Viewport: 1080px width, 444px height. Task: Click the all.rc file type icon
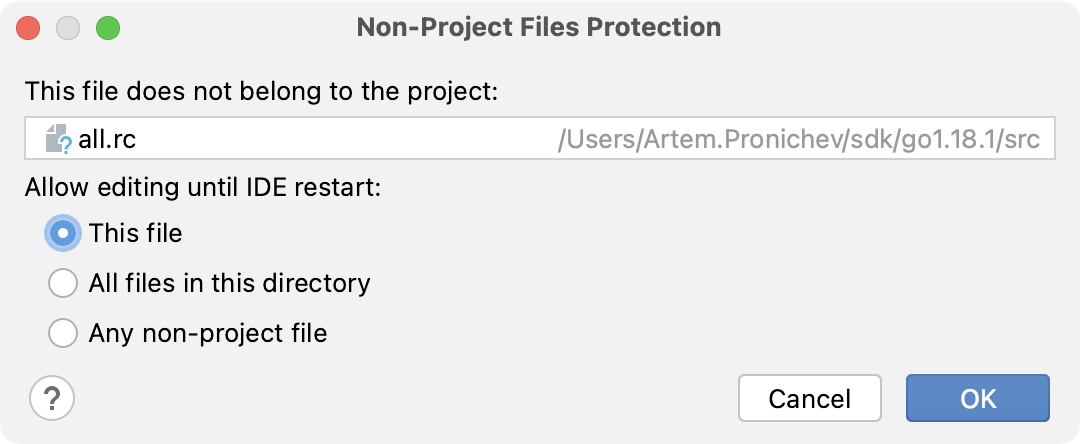(59, 139)
